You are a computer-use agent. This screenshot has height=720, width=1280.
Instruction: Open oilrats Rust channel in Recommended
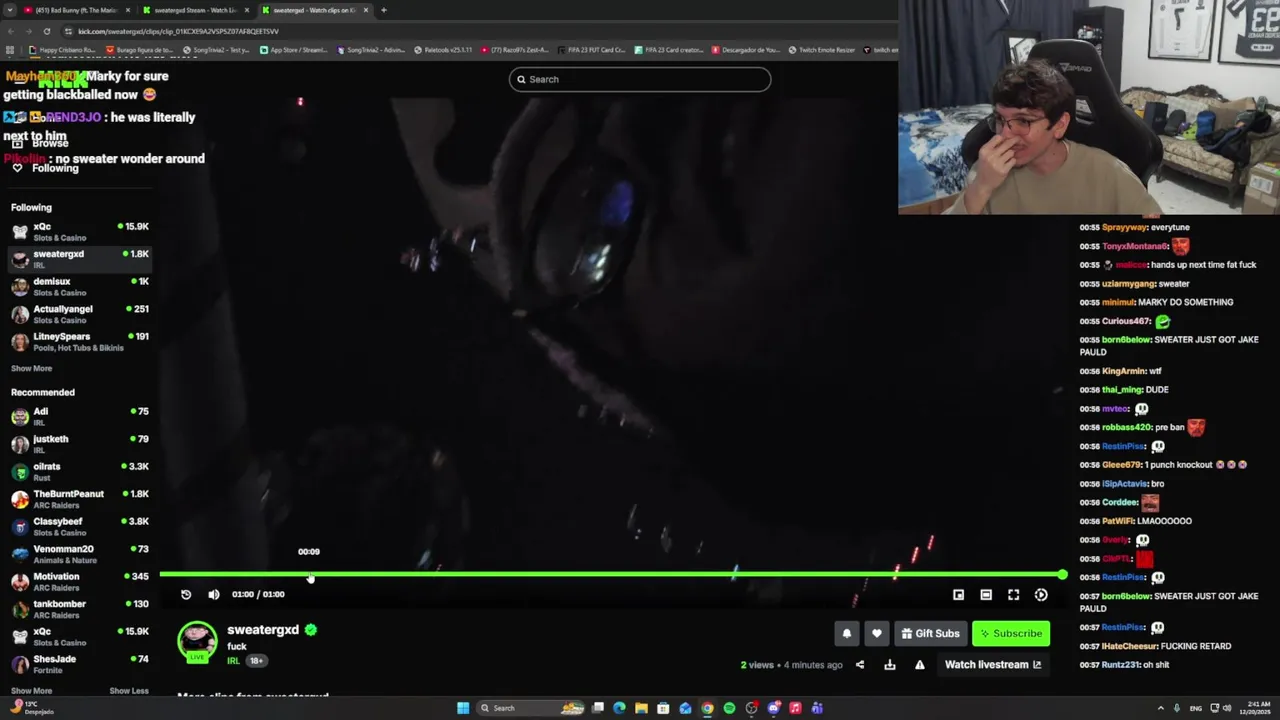[80, 471]
